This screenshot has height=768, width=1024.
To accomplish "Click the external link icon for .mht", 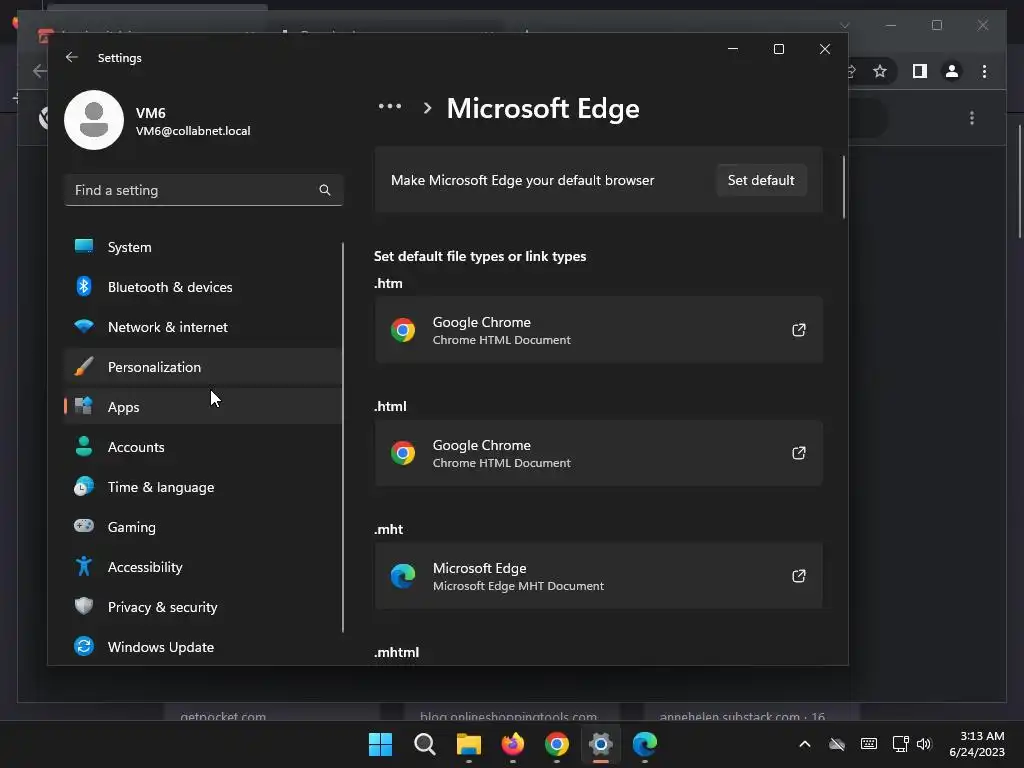I will 798,575.
